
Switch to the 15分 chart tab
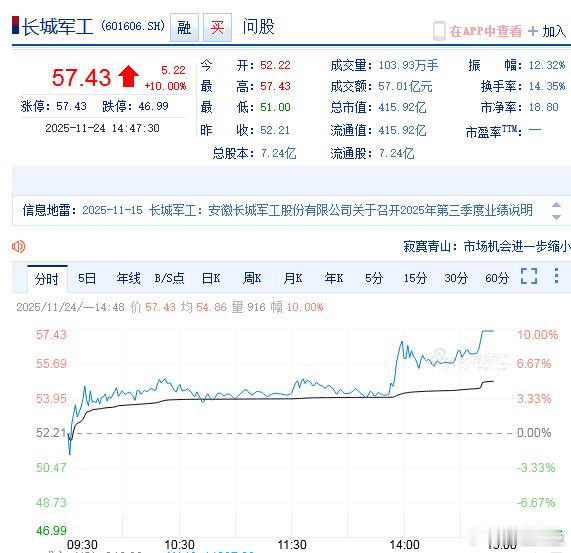point(416,279)
